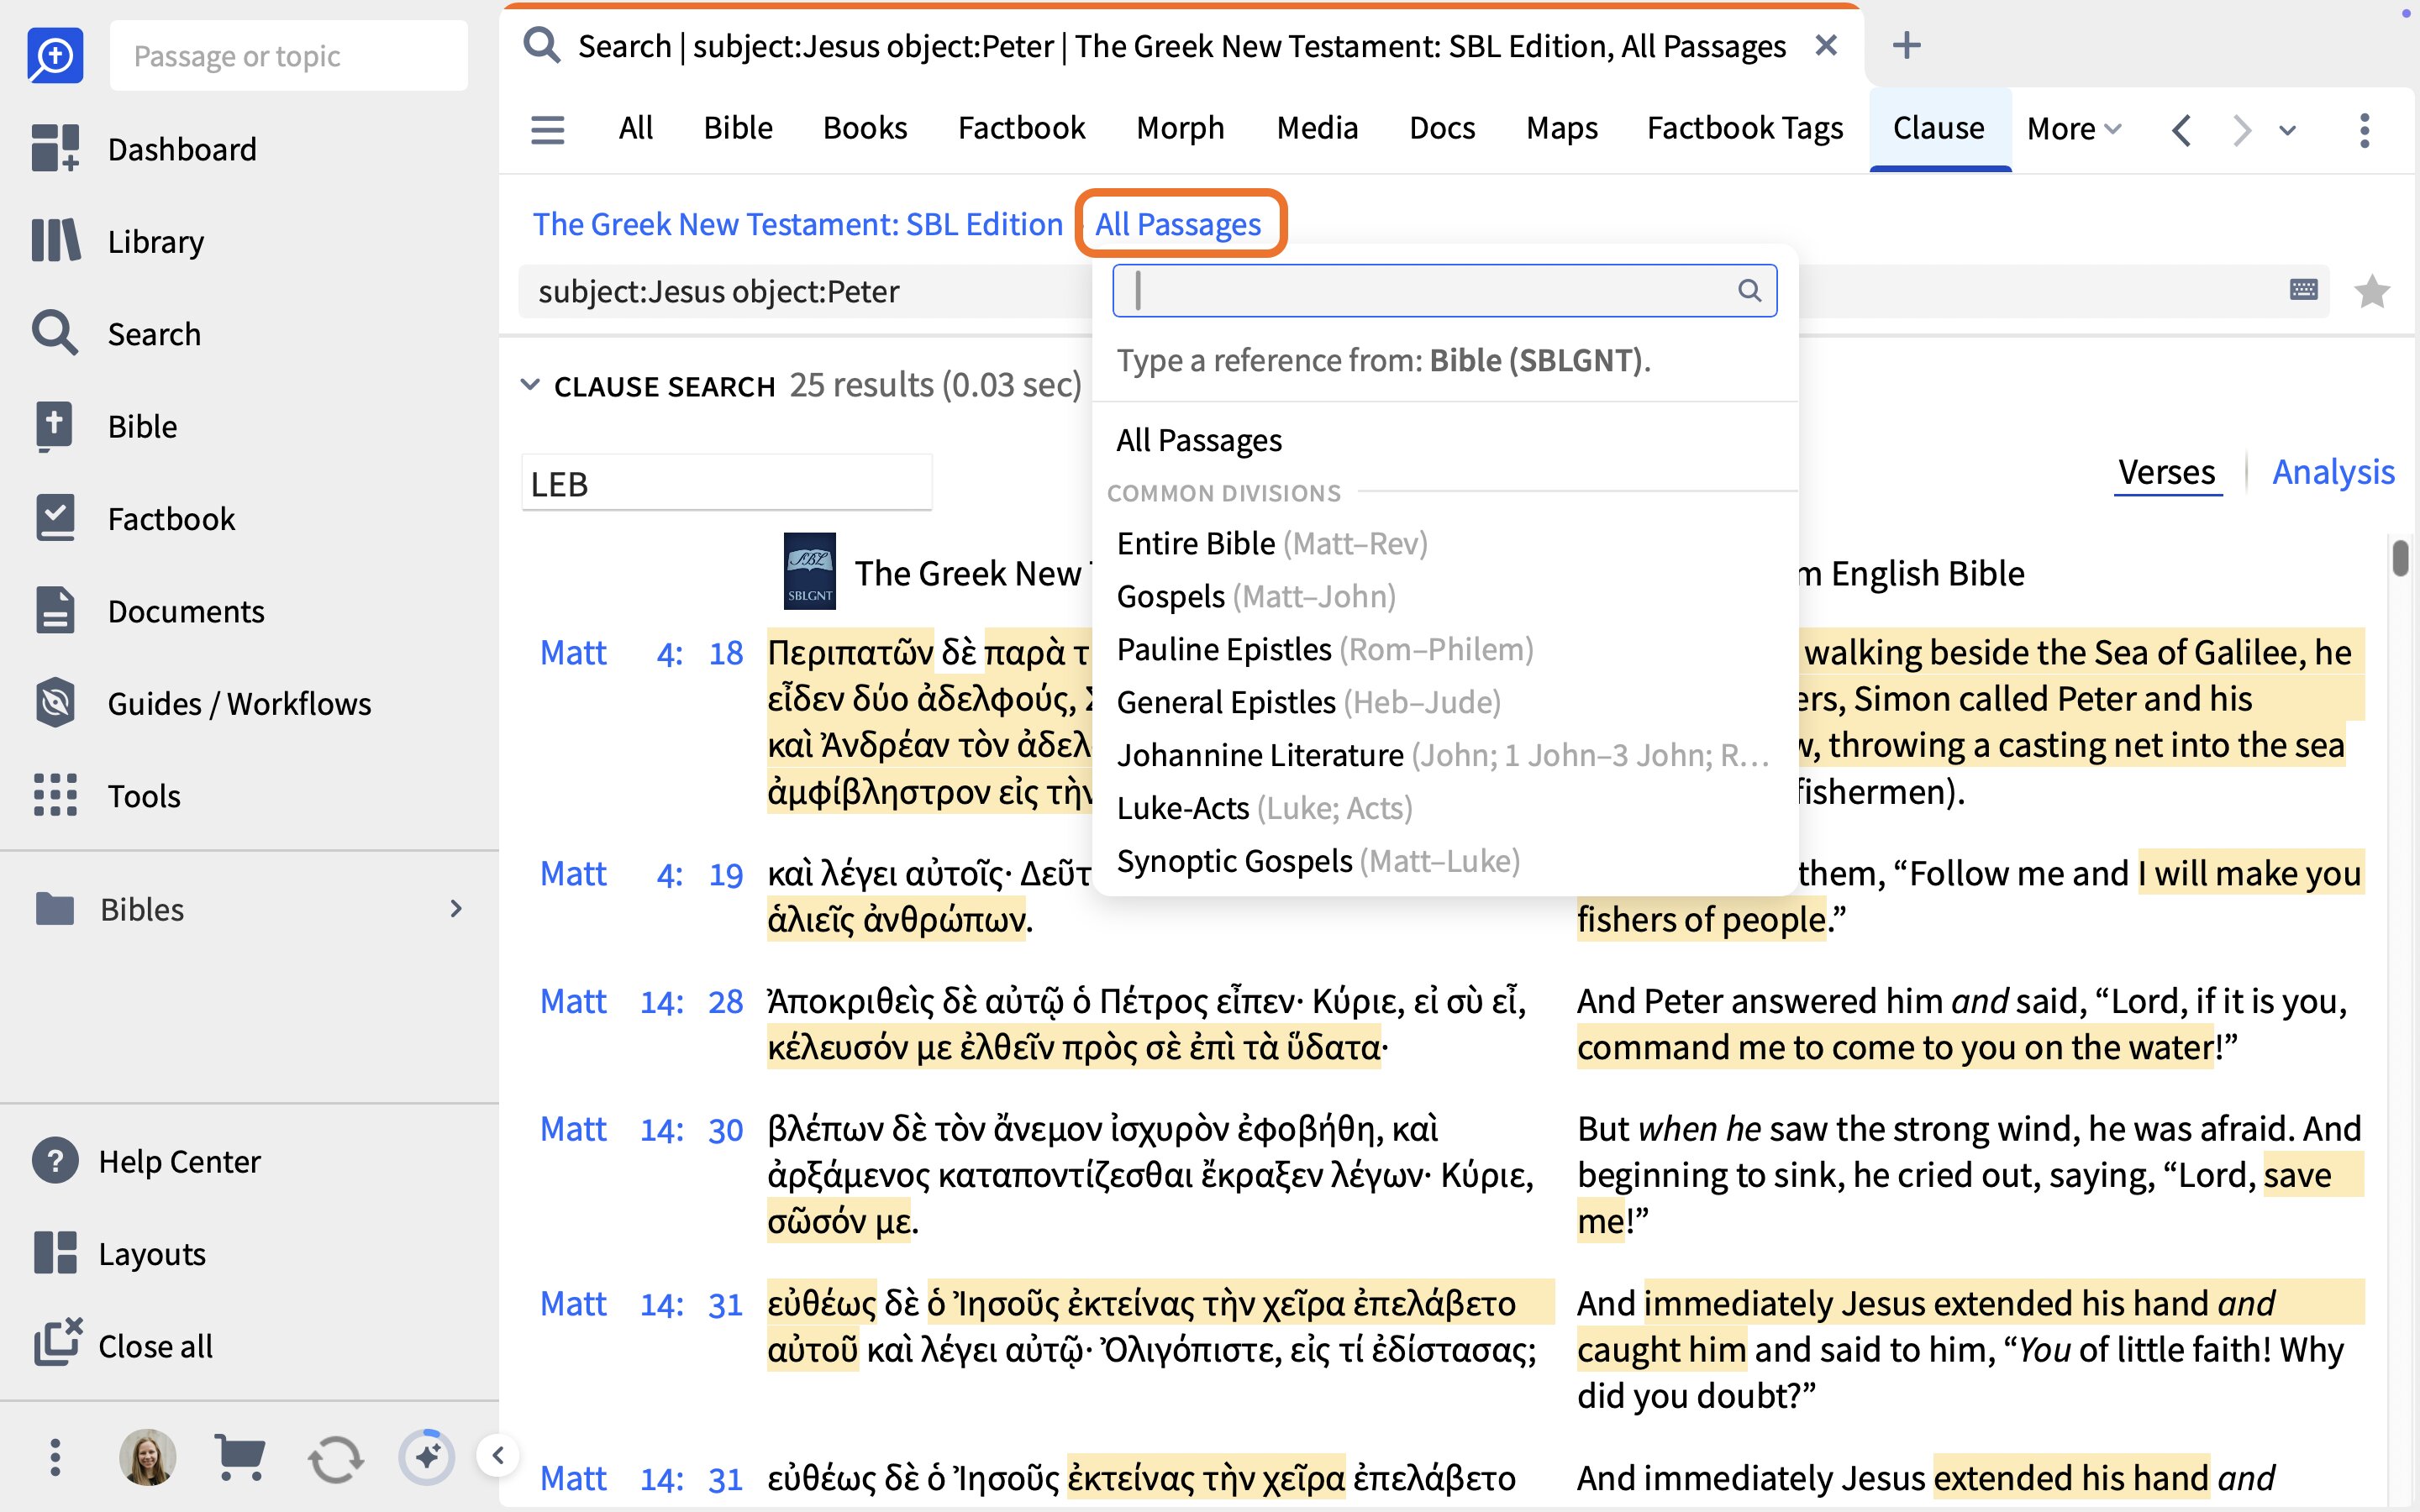
Task: Switch to the Factbook Tags tab
Action: click(x=1745, y=128)
